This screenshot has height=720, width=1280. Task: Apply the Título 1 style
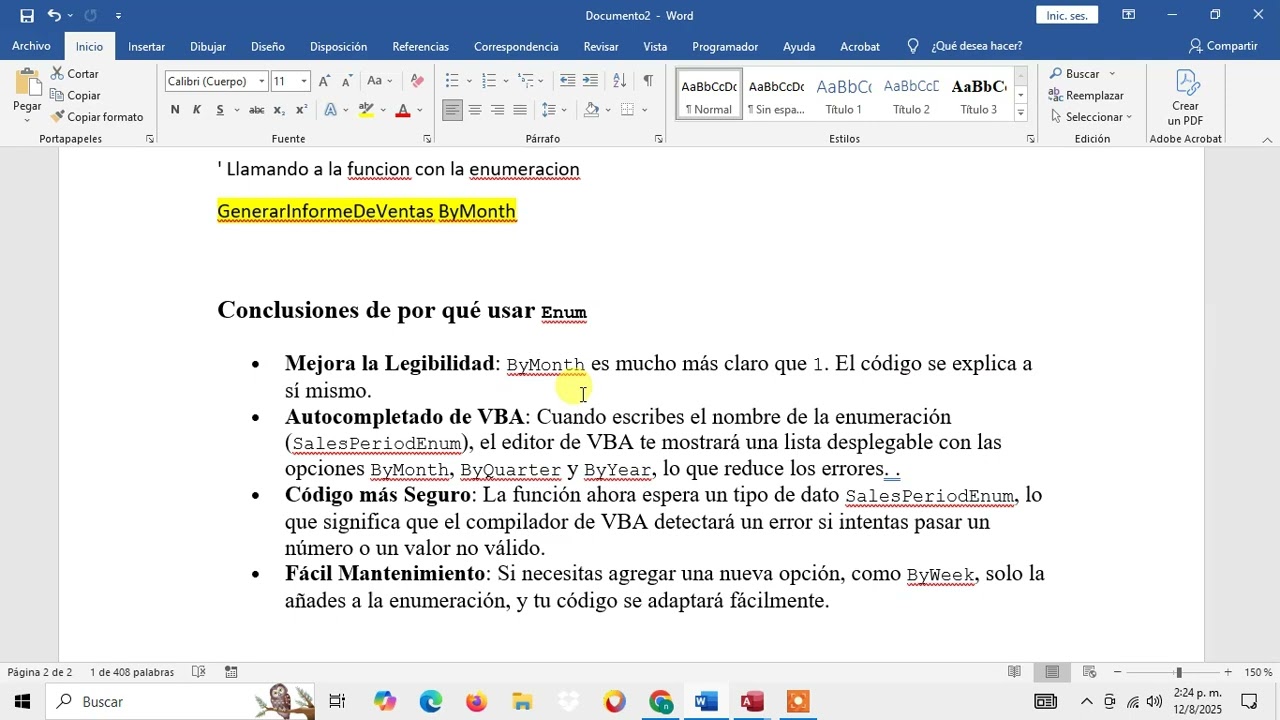point(844,95)
